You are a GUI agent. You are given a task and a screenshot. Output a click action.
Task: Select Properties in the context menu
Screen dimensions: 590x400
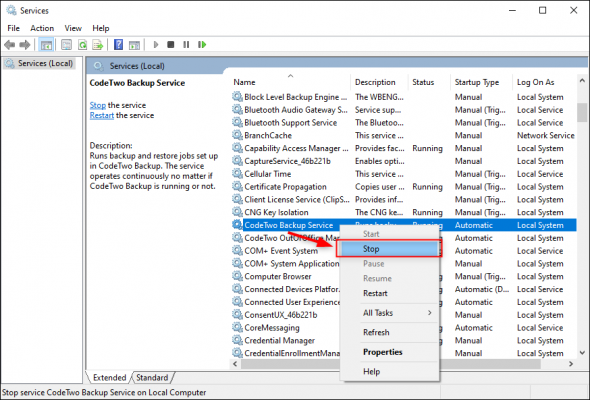tap(383, 352)
